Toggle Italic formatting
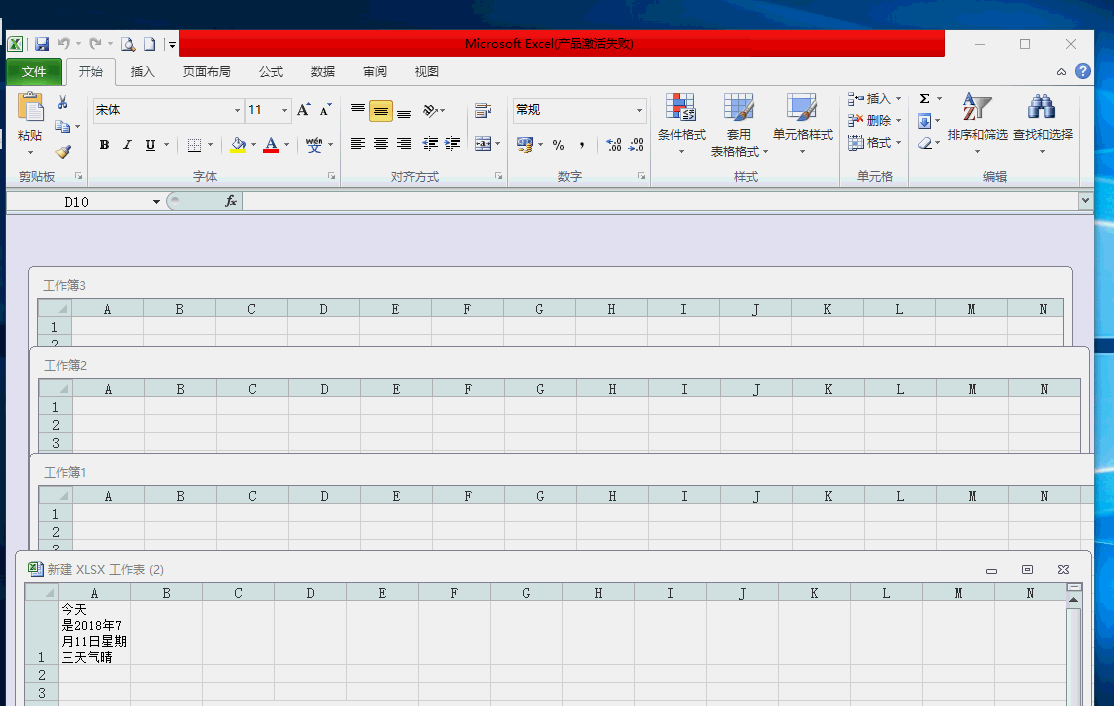Screen dimensions: 1114x706 [x=127, y=145]
